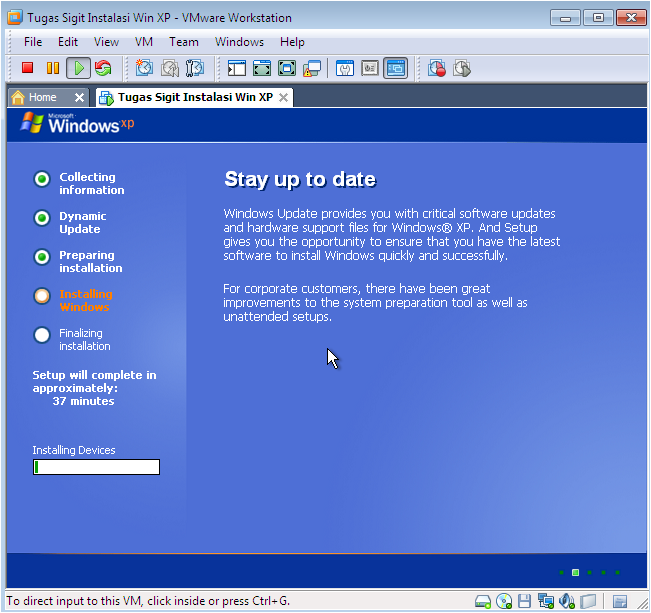651x613 pixels.
Task: Click the VMware Workstation title bar icon
Action: tap(15, 17)
